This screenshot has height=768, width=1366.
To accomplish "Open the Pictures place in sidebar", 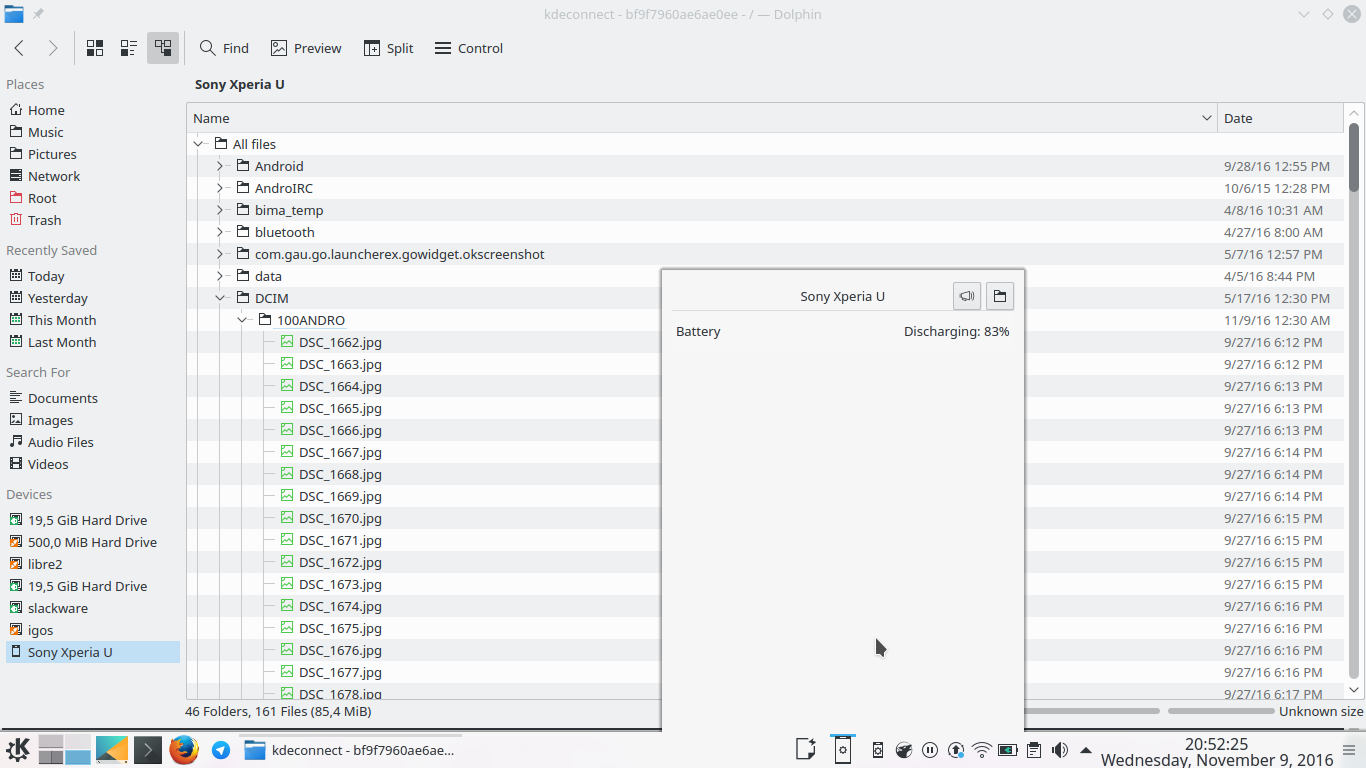I will (51, 153).
